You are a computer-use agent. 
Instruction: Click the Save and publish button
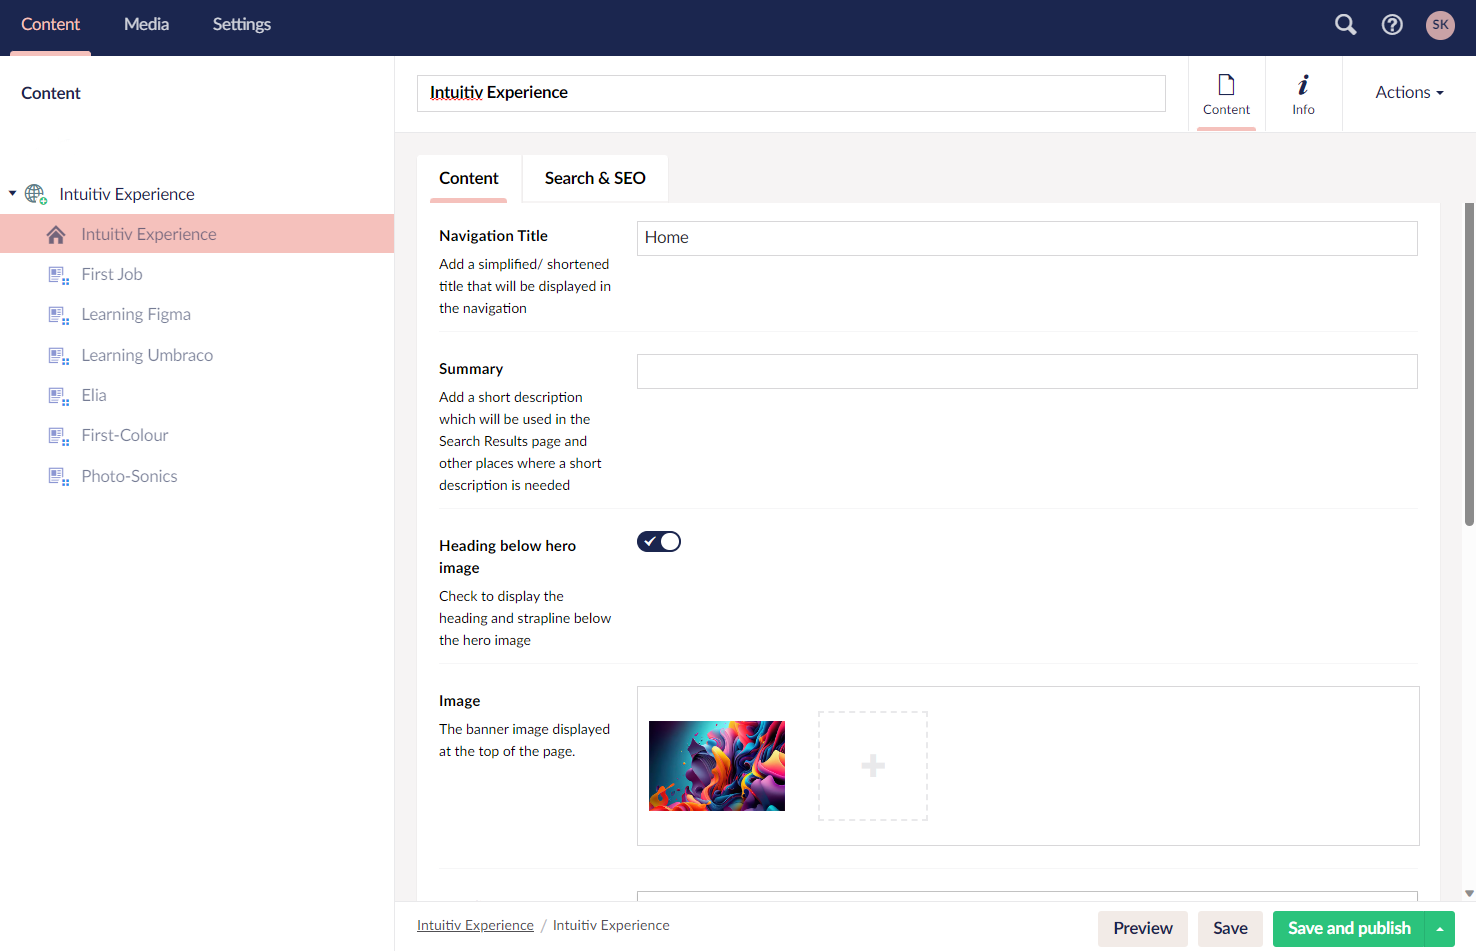[1348, 929]
